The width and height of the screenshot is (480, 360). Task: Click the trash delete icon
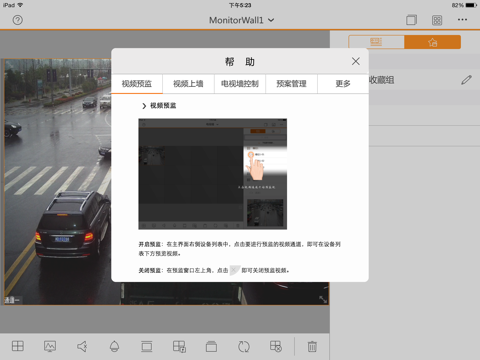312,346
